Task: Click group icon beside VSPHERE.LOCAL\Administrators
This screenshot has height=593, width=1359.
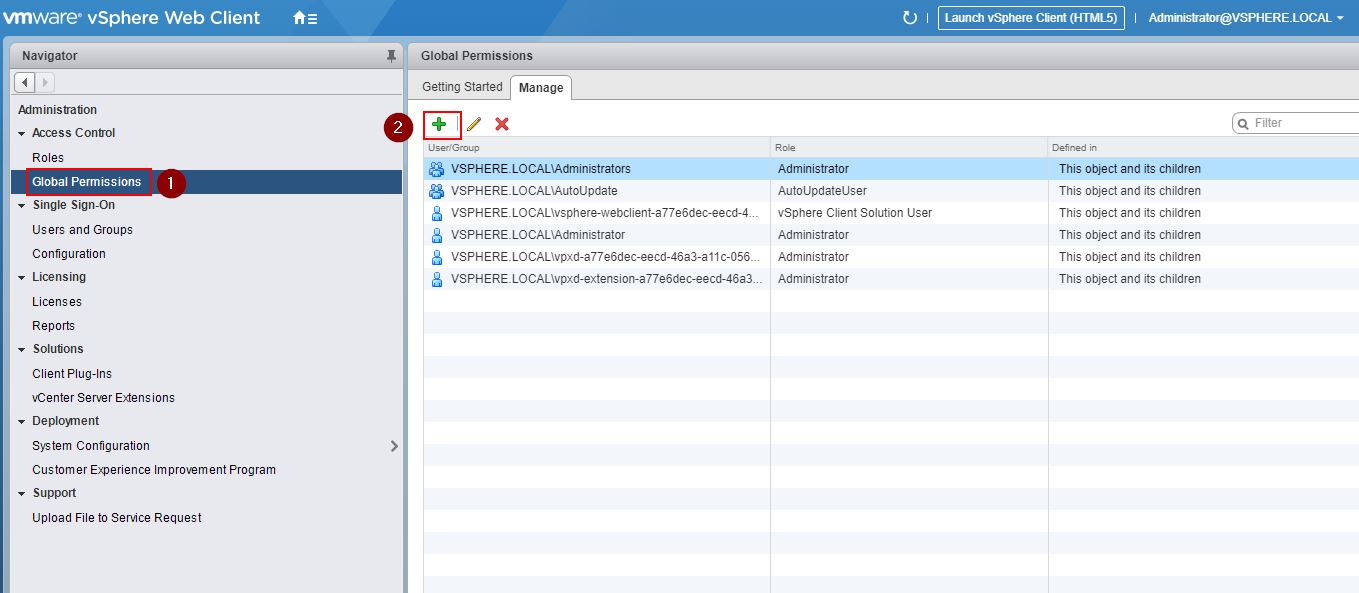Action: click(x=436, y=169)
